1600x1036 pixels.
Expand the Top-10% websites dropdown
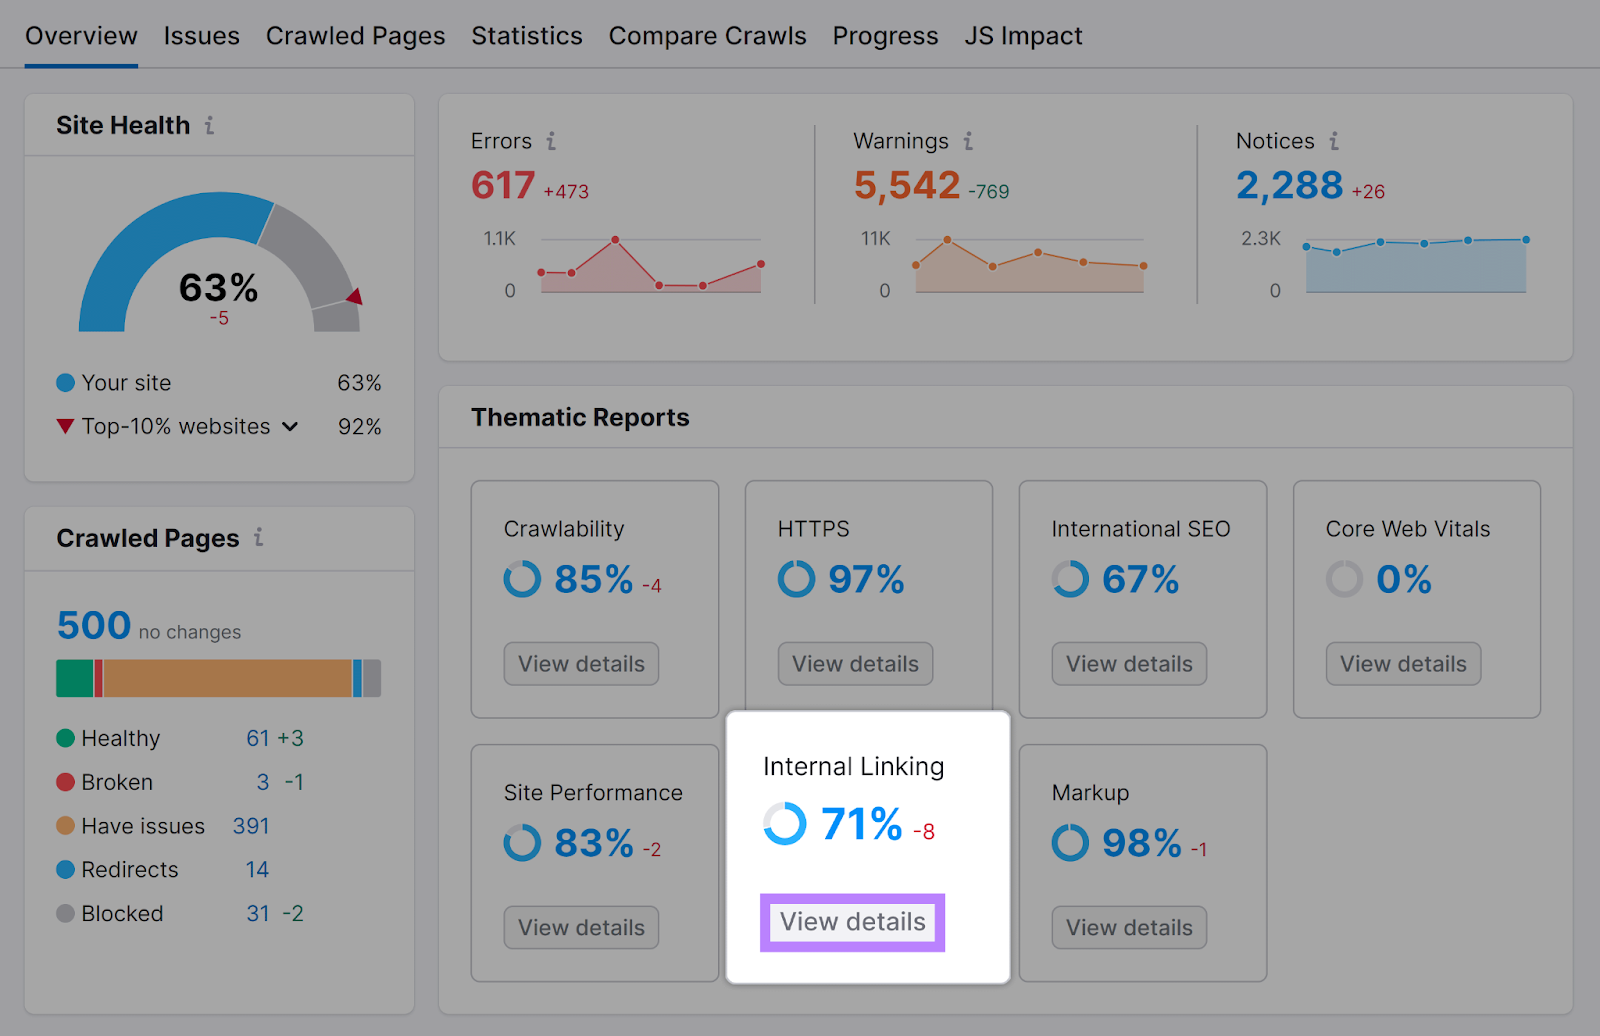[290, 426]
